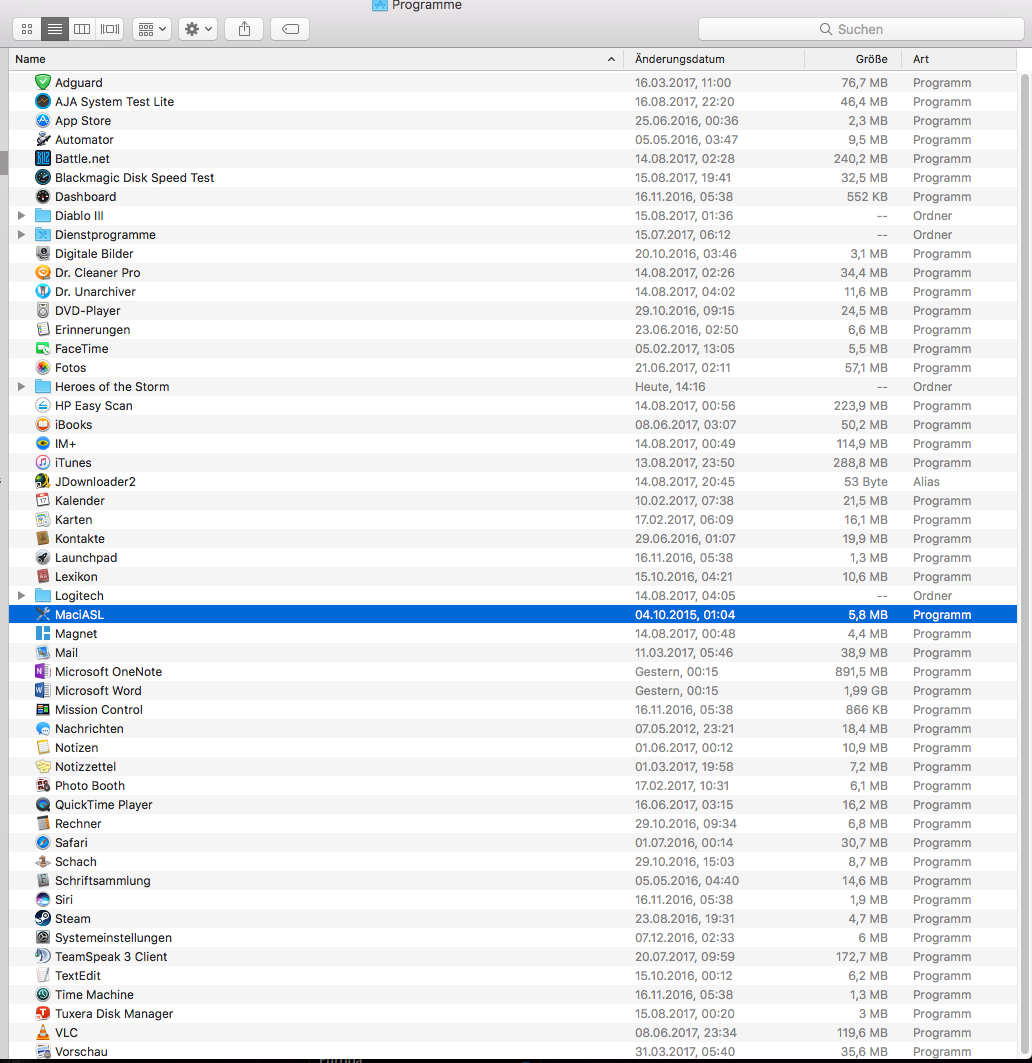Select the Blackmagic Disk Speed Test icon

(43, 177)
